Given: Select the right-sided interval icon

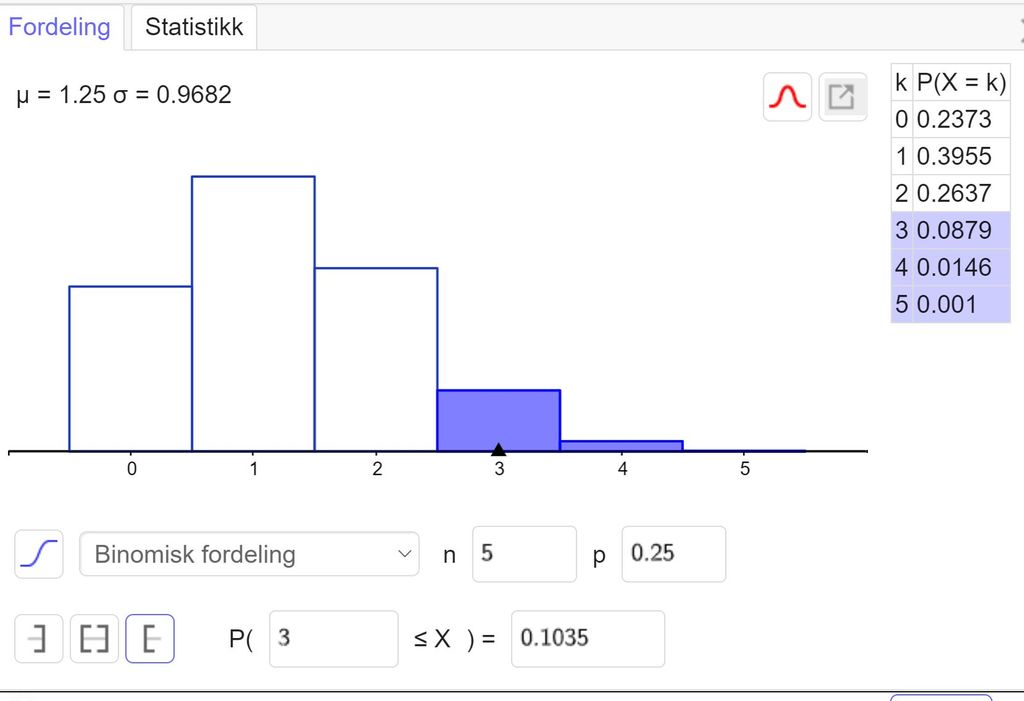Looking at the screenshot, I should pos(150,638).
